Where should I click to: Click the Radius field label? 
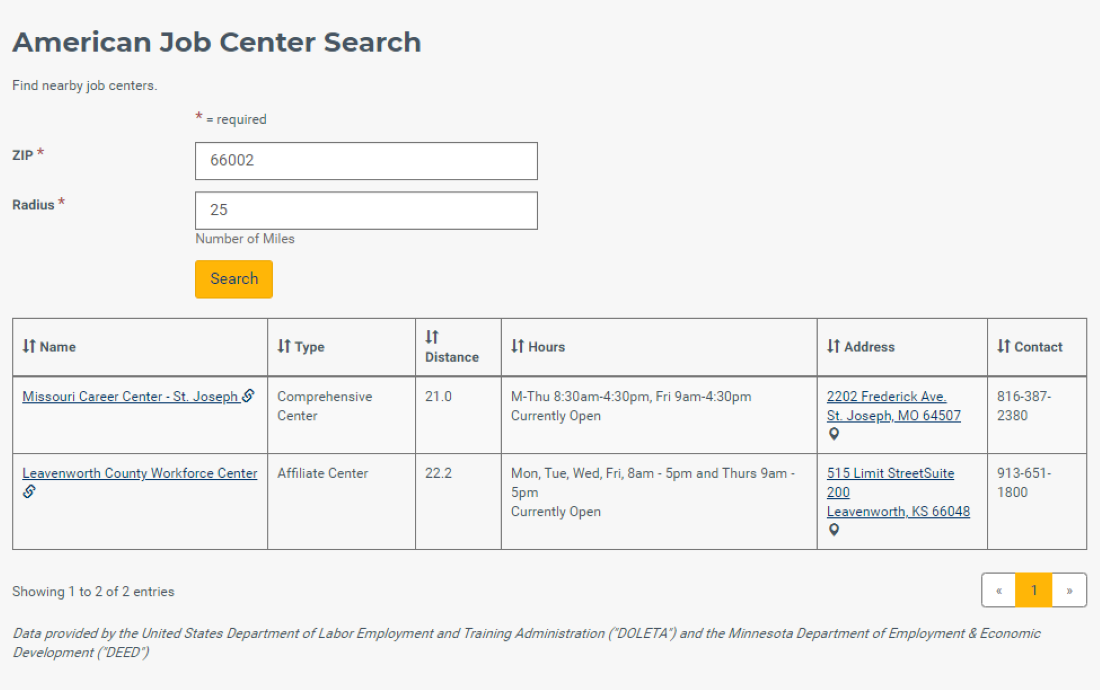pyautogui.click(x=33, y=205)
